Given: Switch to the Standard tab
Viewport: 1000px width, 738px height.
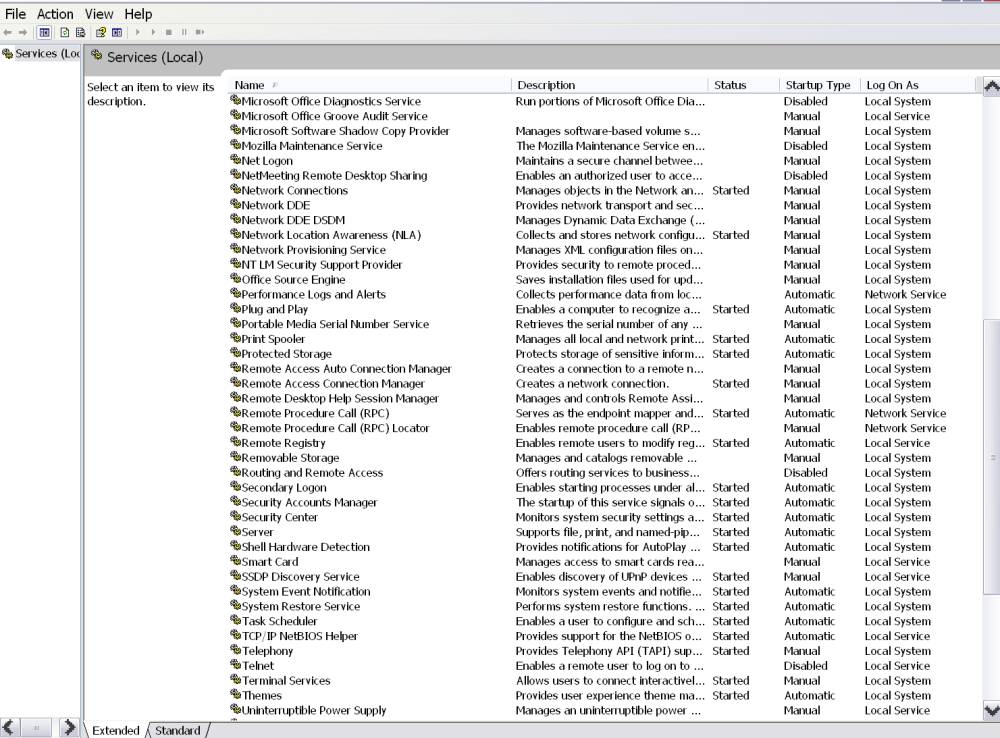Looking at the screenshot, I should pyautogui.click(x=177, y=730).
